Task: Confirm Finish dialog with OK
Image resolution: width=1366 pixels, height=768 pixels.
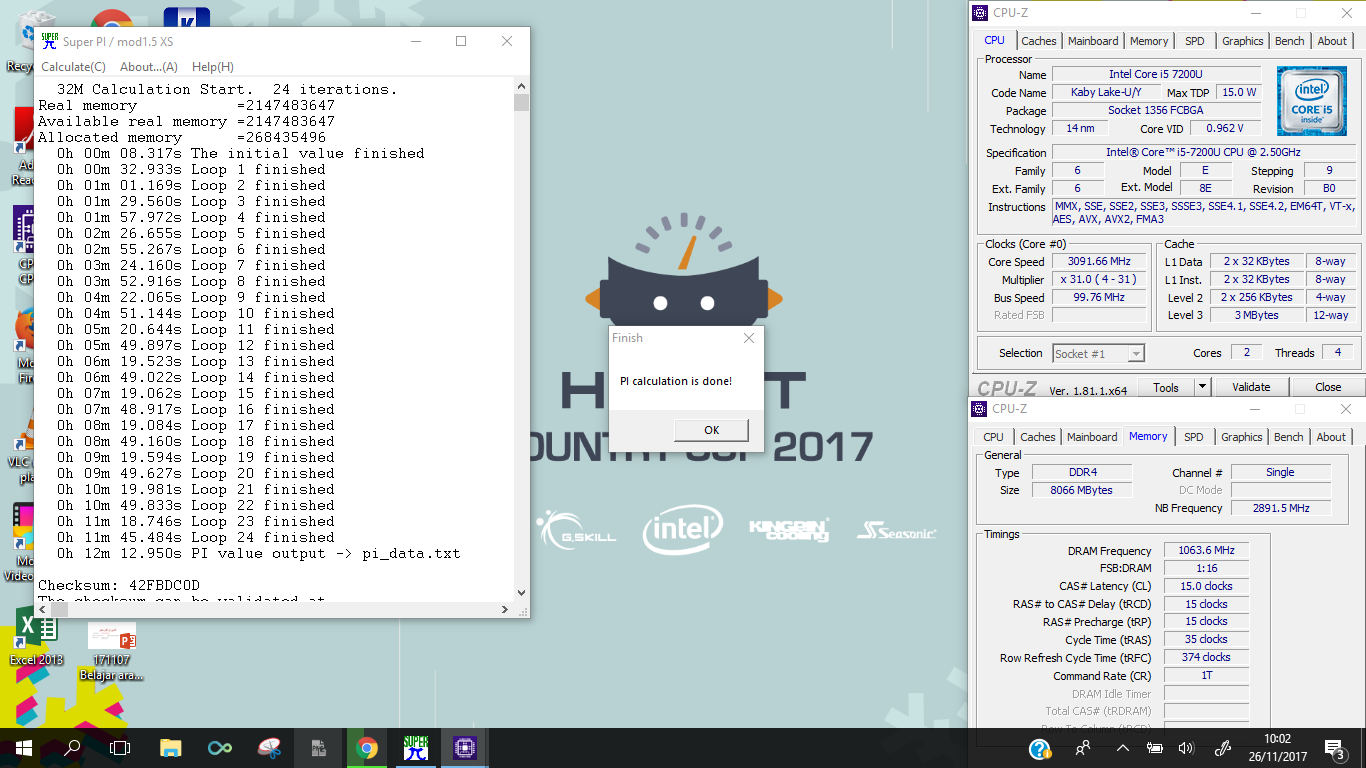Action: (x=711, y=430)
